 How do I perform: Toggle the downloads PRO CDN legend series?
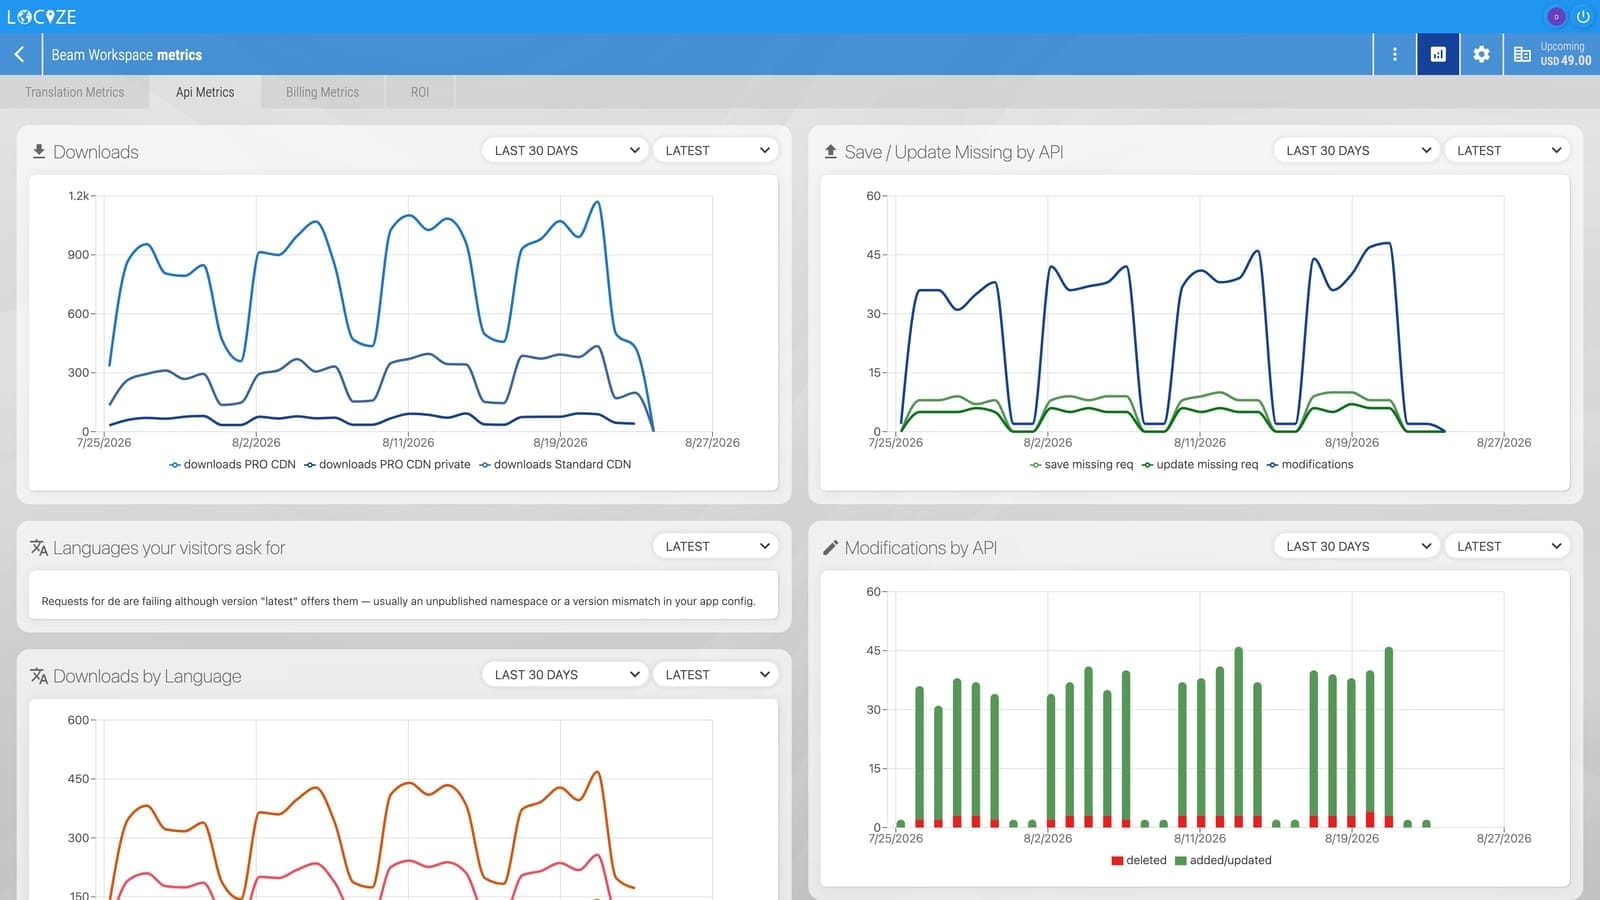click(x=233, y=465)
